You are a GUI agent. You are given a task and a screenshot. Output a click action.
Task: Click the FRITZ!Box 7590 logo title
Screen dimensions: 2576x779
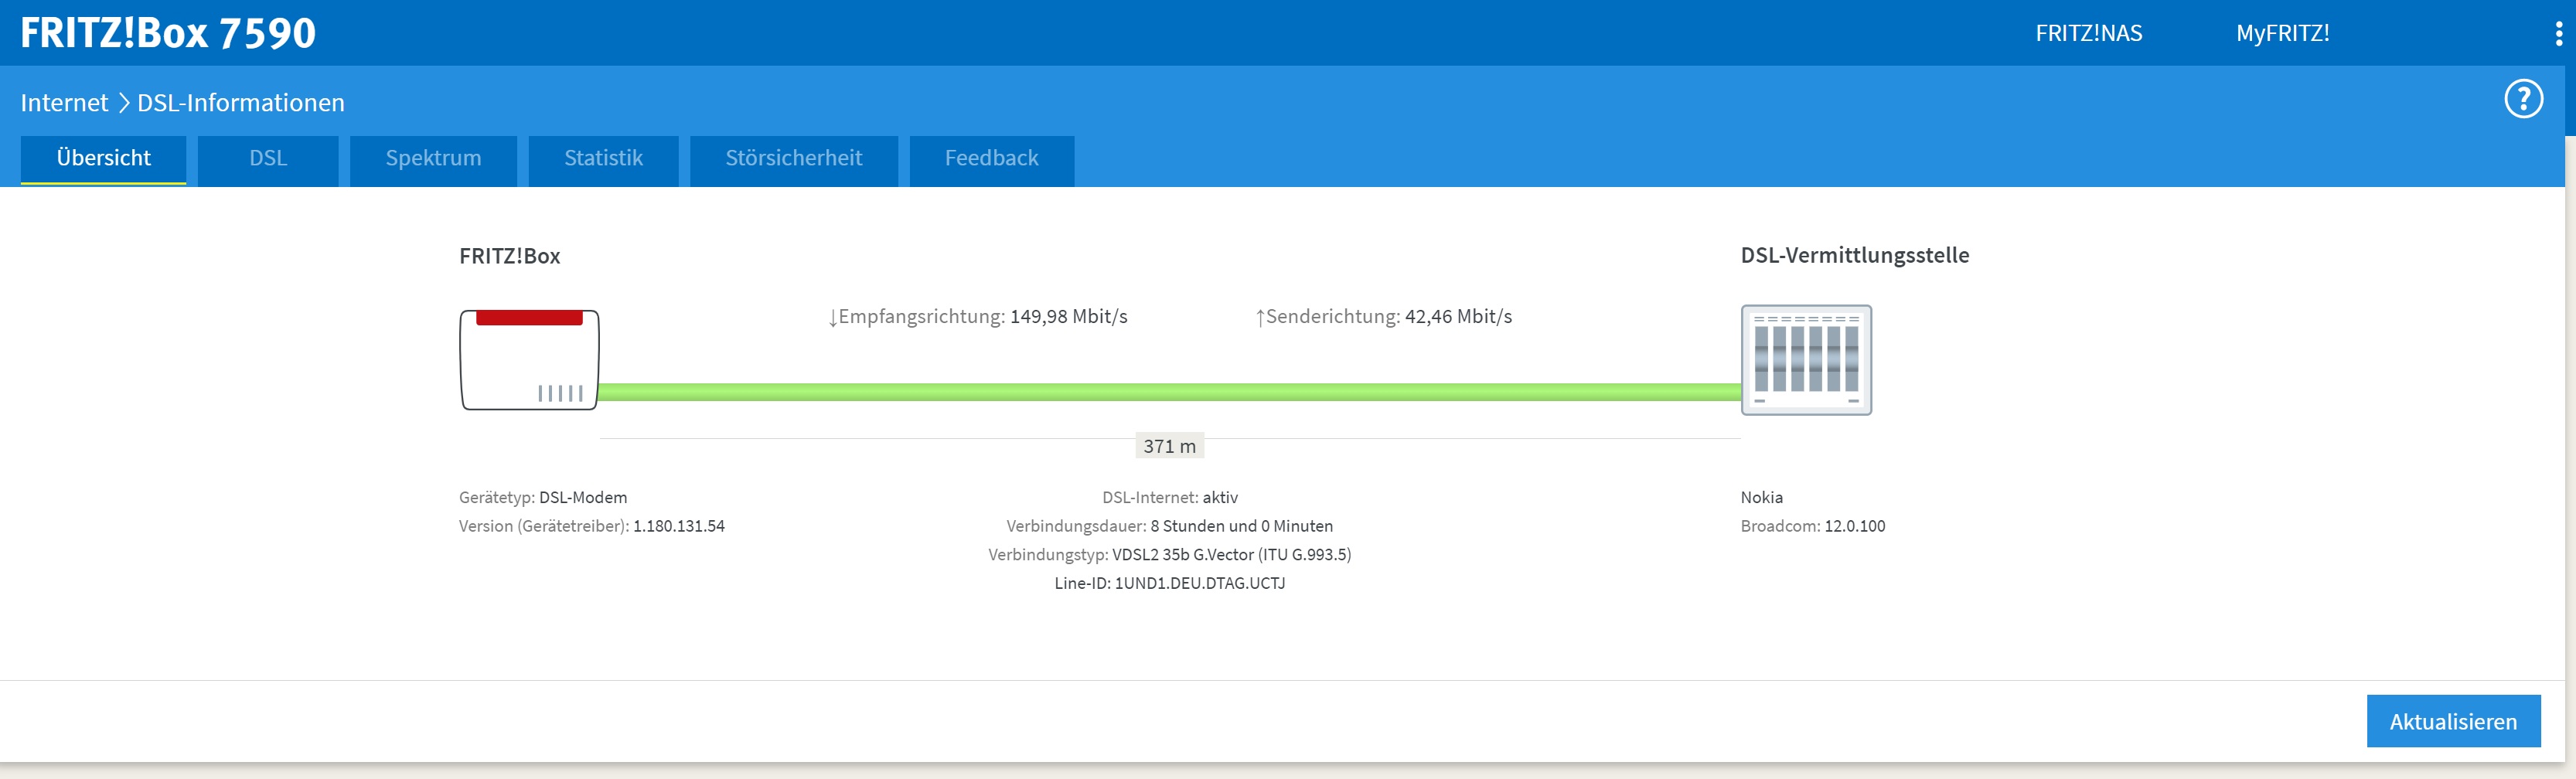click(168, 33)
